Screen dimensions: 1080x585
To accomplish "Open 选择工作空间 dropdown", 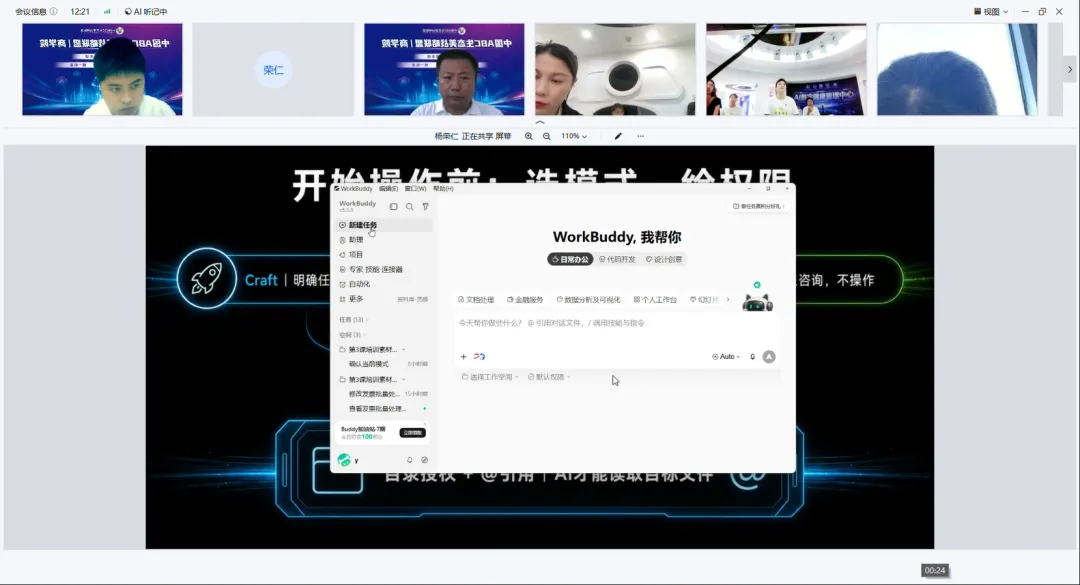I will (490, 377).
